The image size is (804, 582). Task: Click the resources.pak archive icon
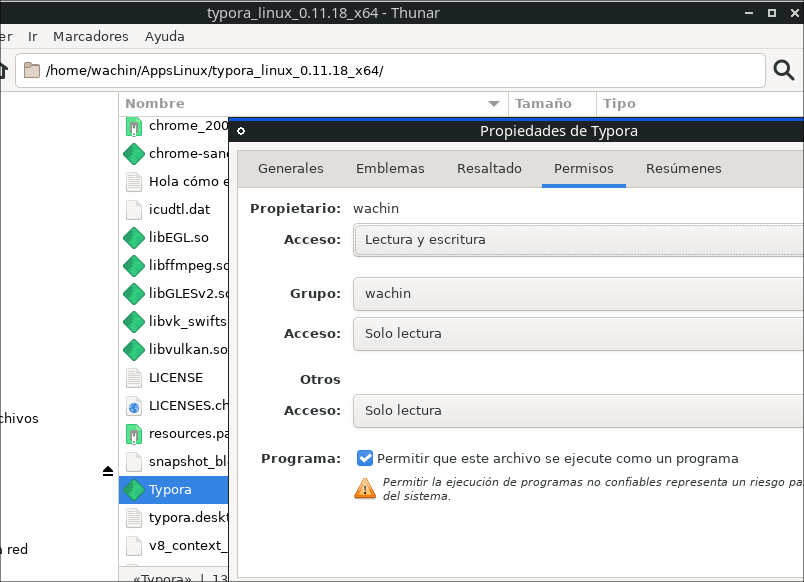[x=134, y=434]
